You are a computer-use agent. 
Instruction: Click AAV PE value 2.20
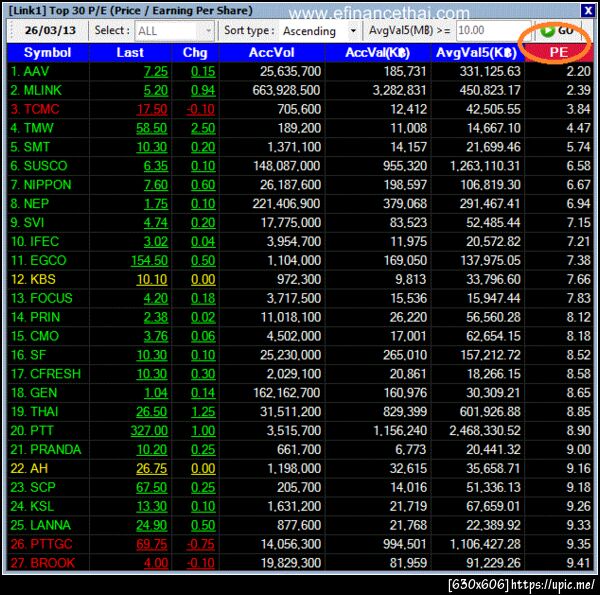579,72
